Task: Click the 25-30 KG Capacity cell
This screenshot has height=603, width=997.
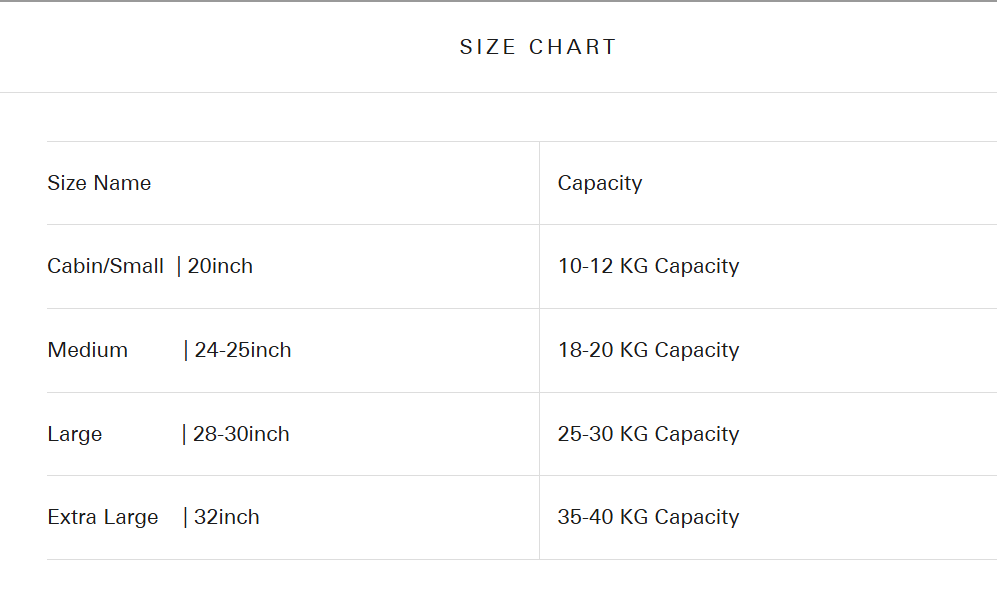Action: click(648, 434)
